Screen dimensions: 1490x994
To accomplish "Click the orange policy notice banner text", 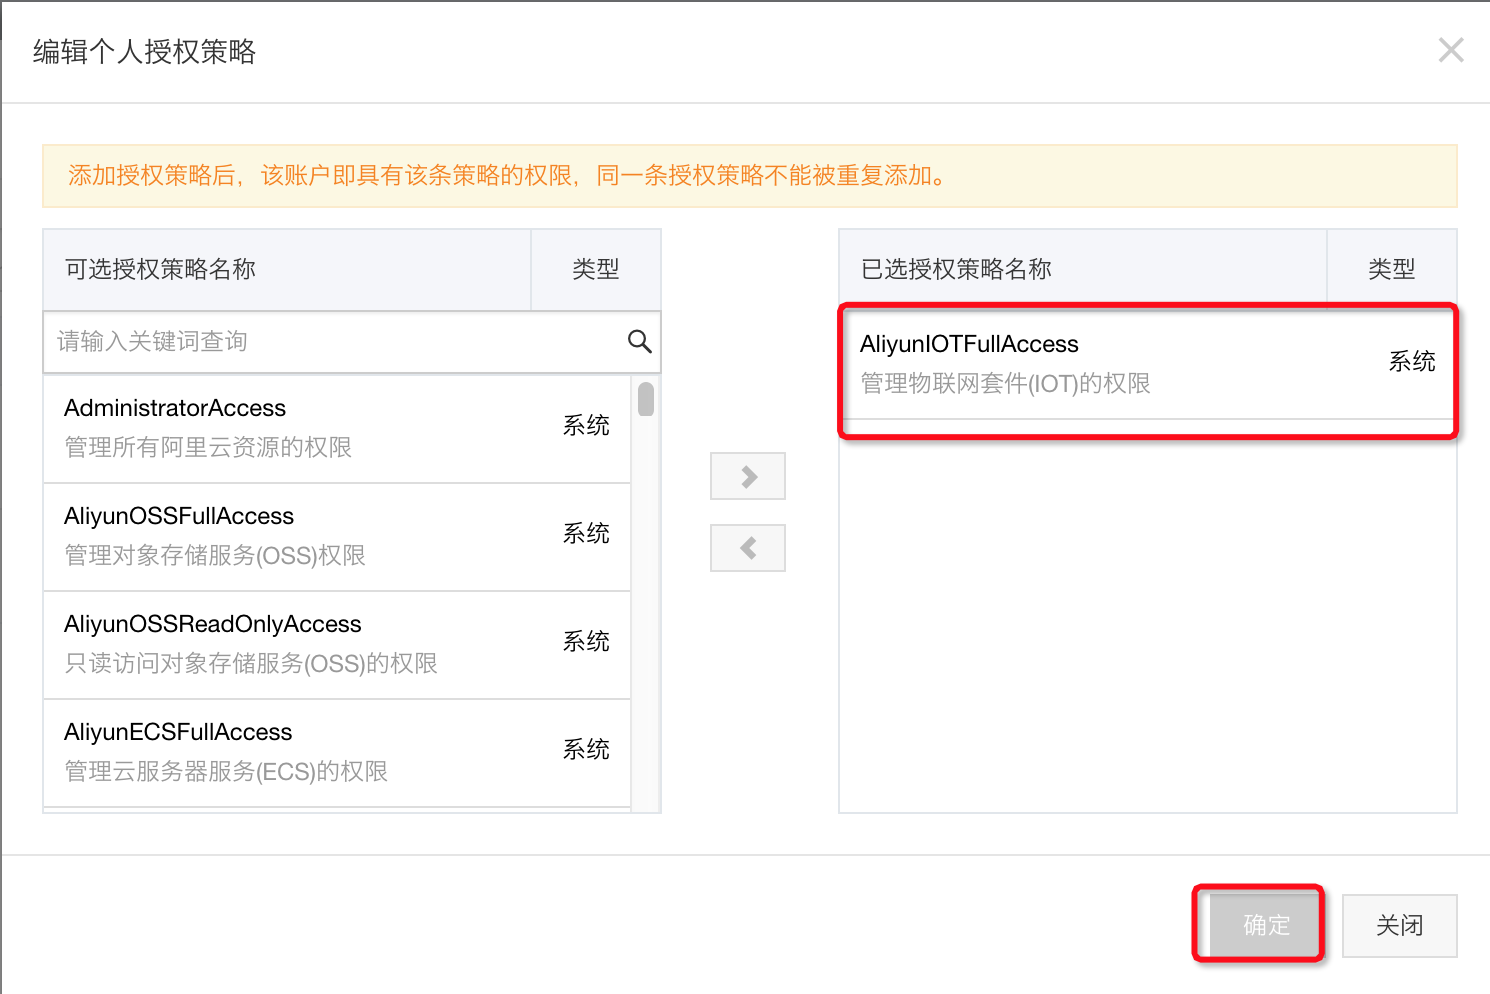I will (507, 176).
